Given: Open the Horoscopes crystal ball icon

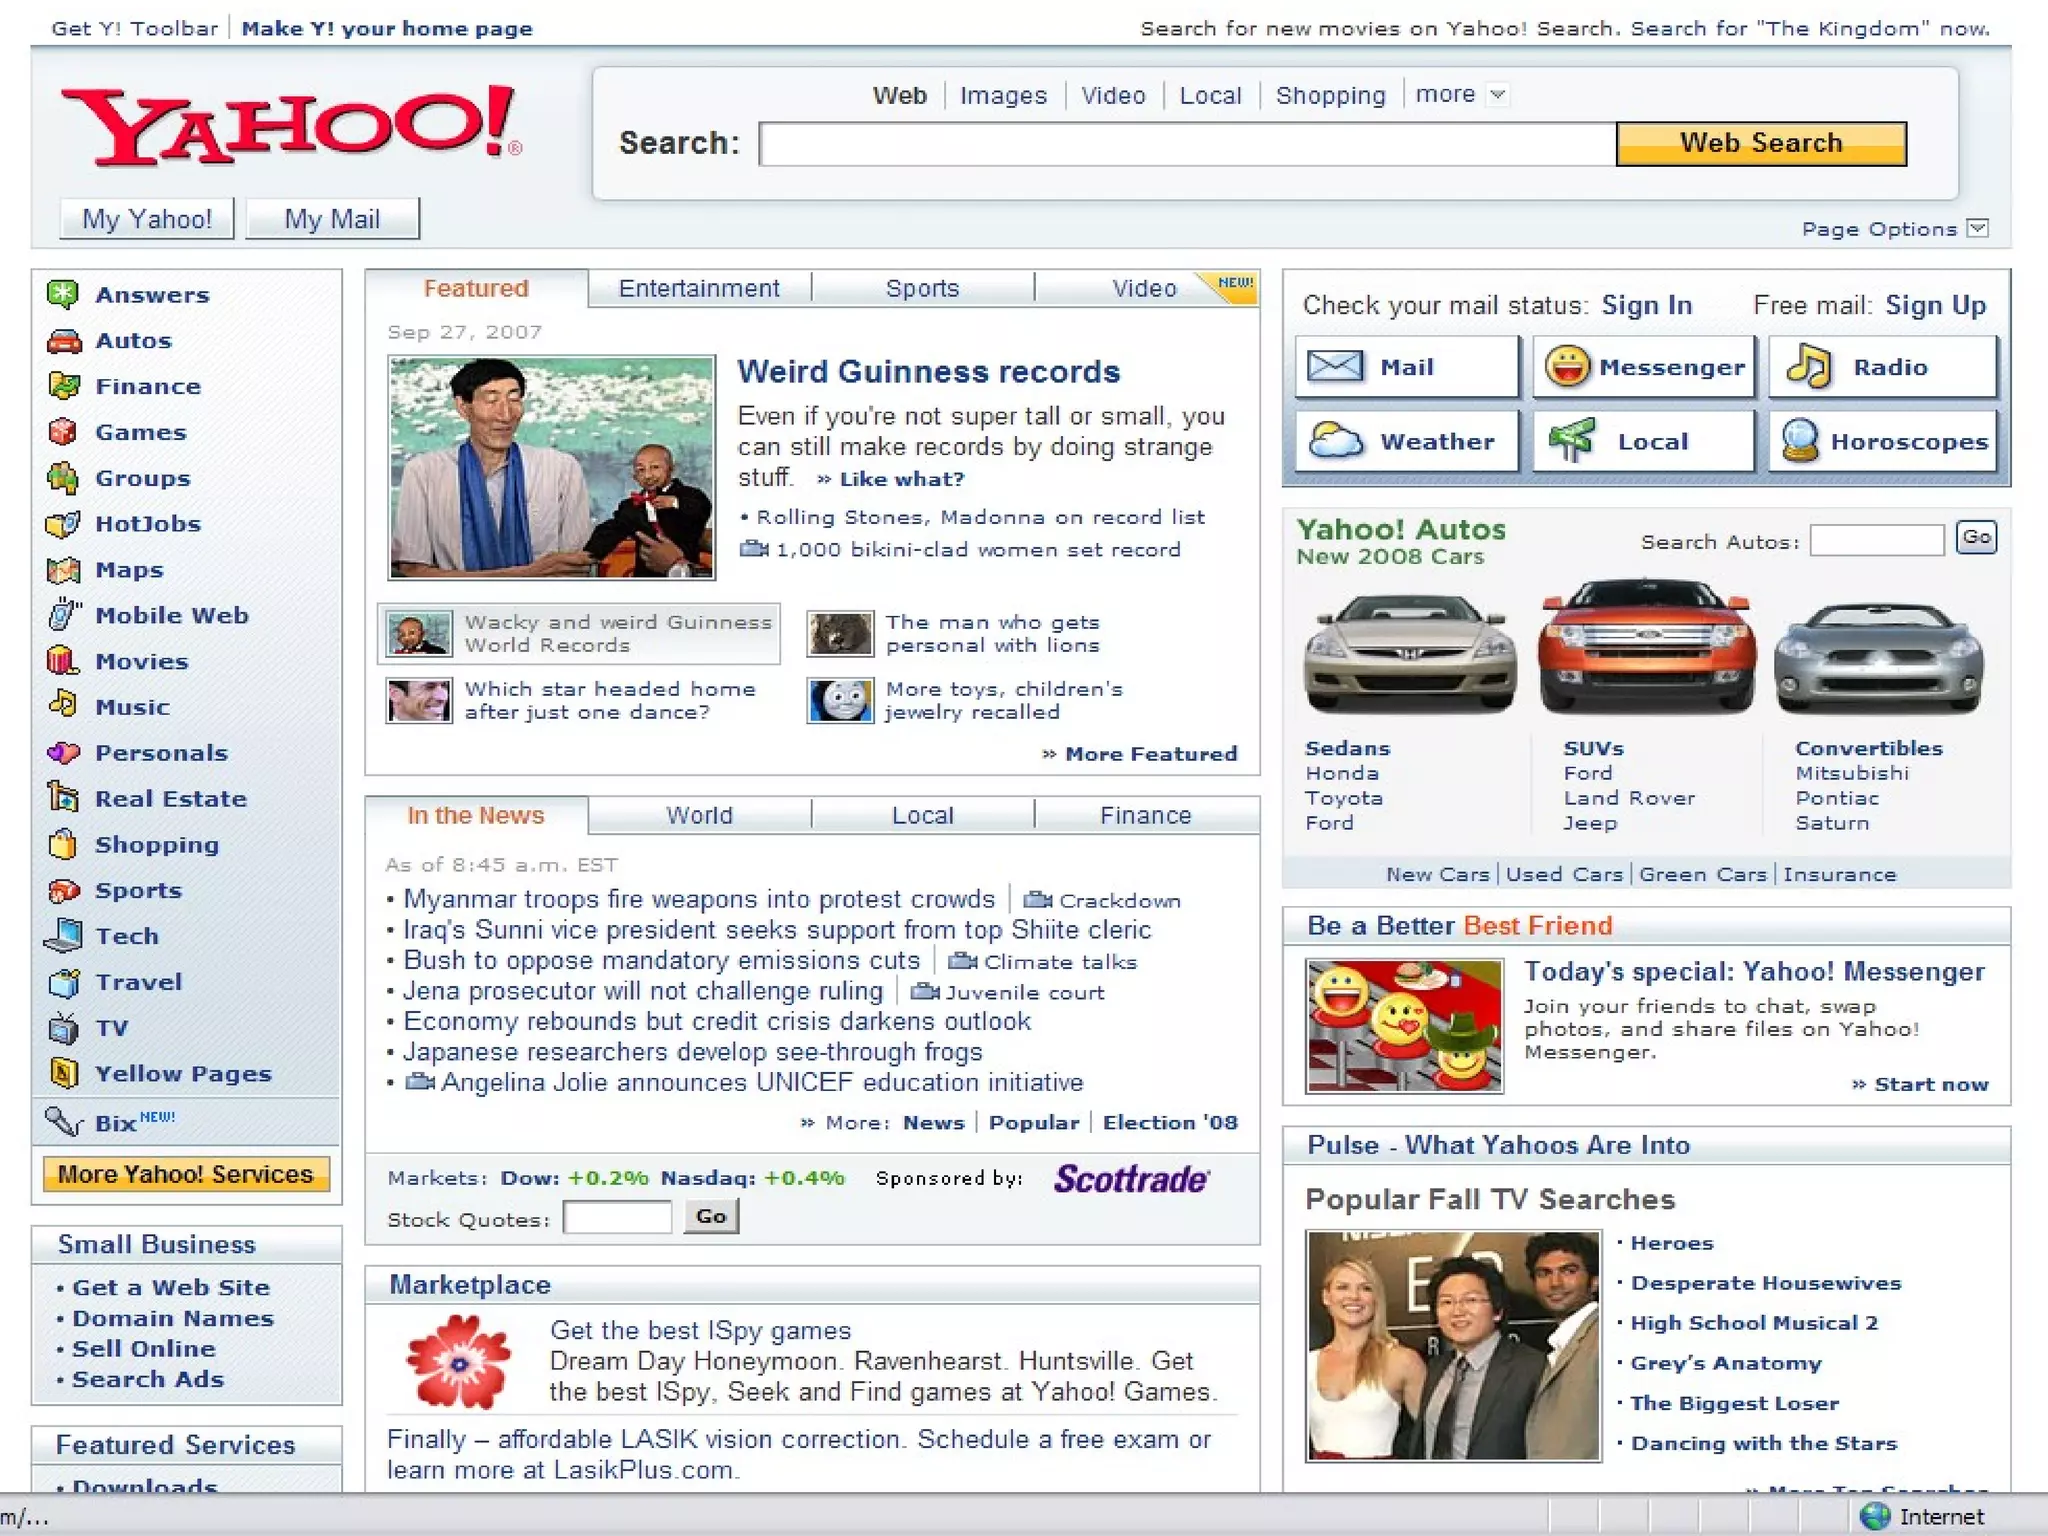Looking at the screenshot, I should [1800, 441].
